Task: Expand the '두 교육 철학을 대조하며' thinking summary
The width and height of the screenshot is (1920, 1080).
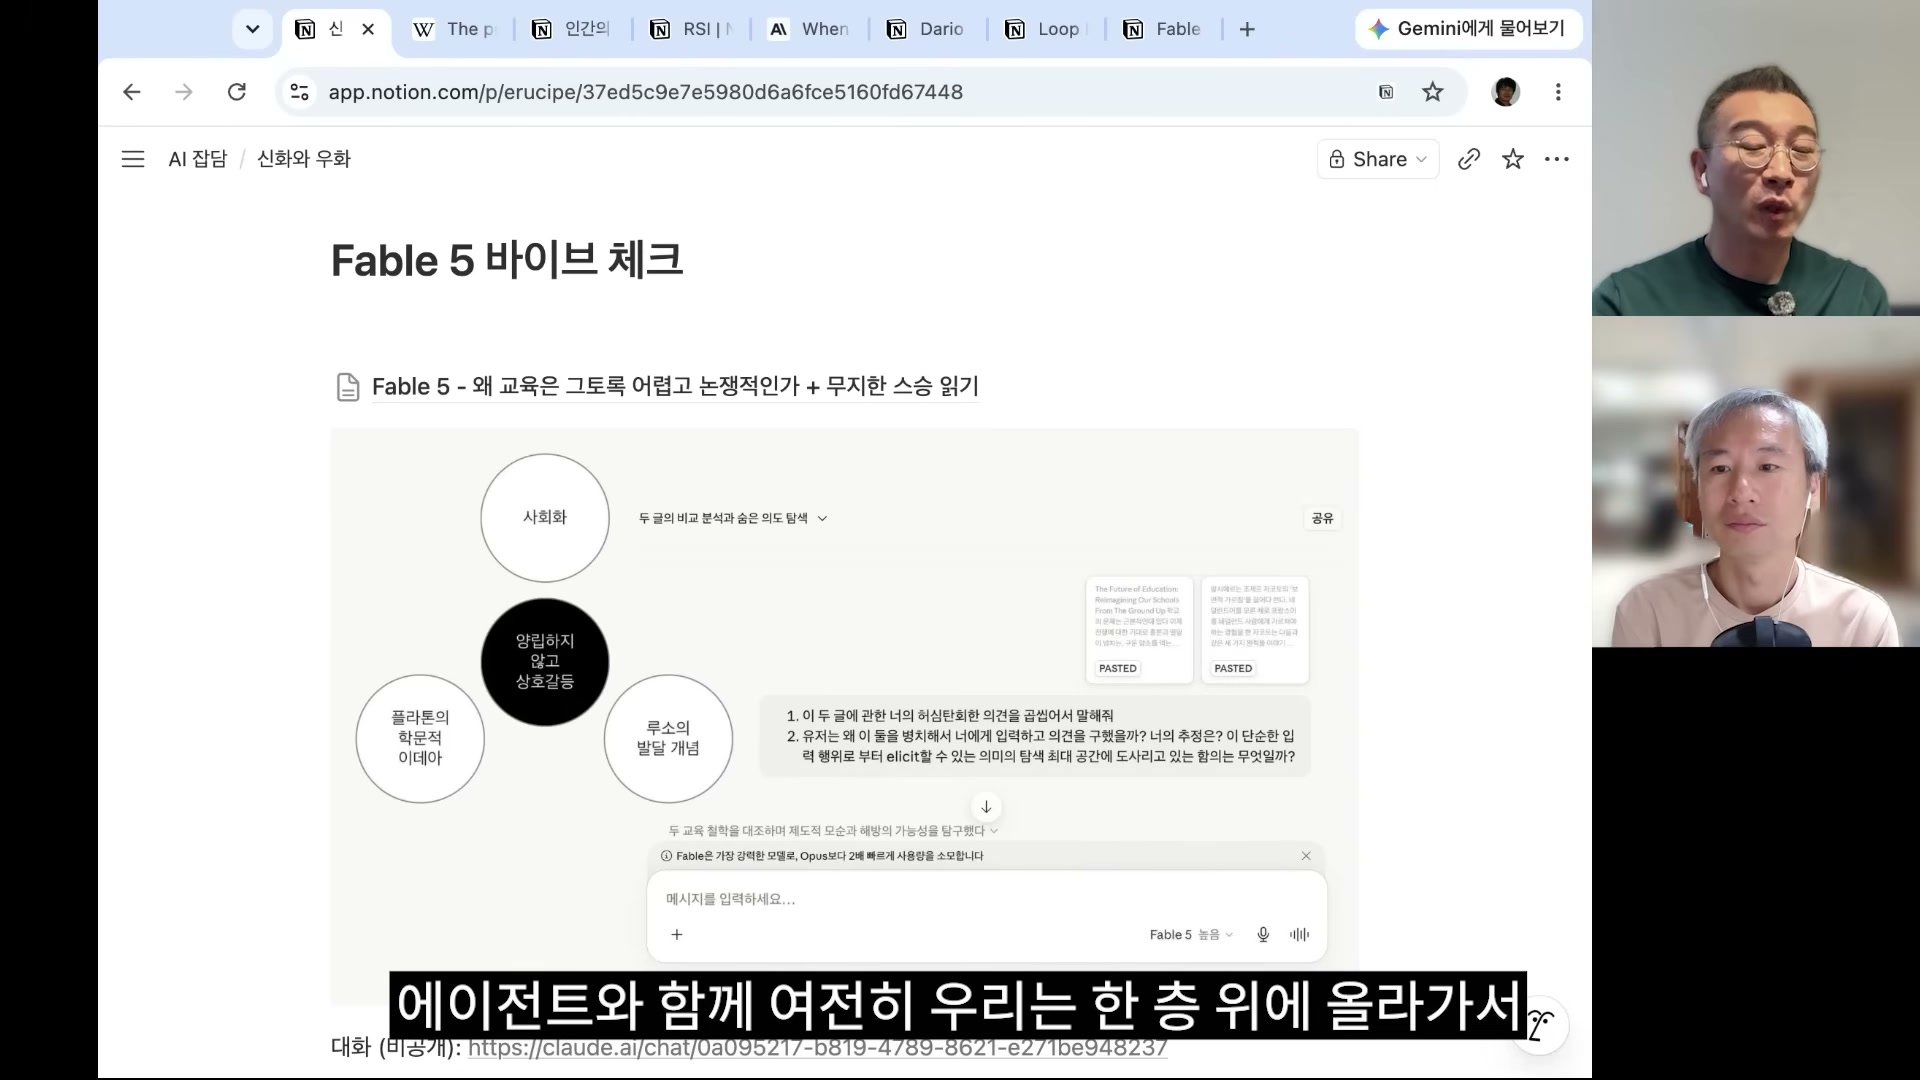Action: (x=833, y=831)
